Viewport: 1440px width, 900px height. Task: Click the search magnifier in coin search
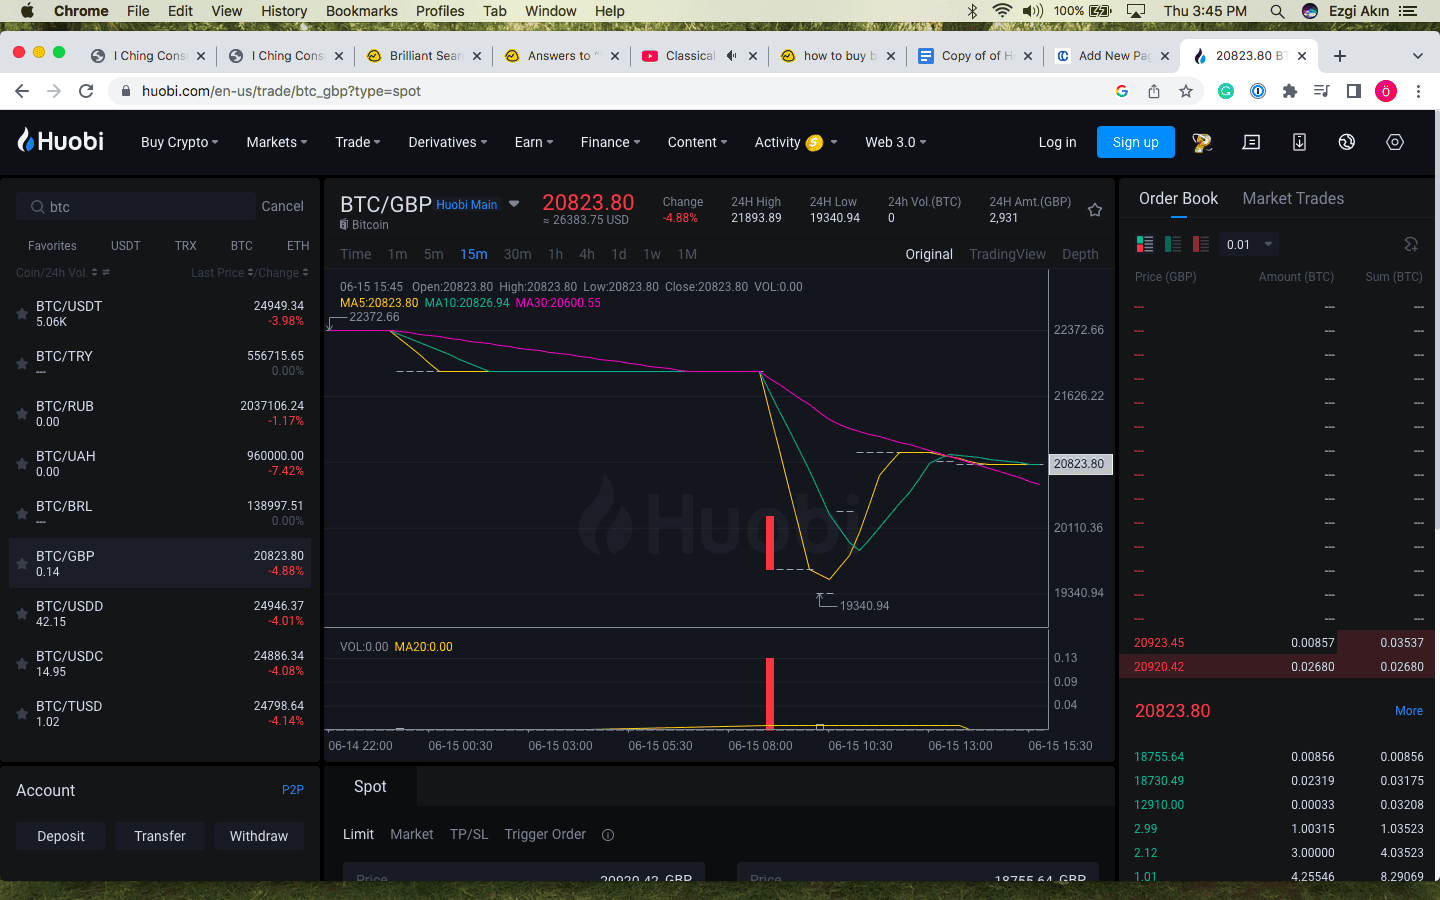tap(37, 207)
